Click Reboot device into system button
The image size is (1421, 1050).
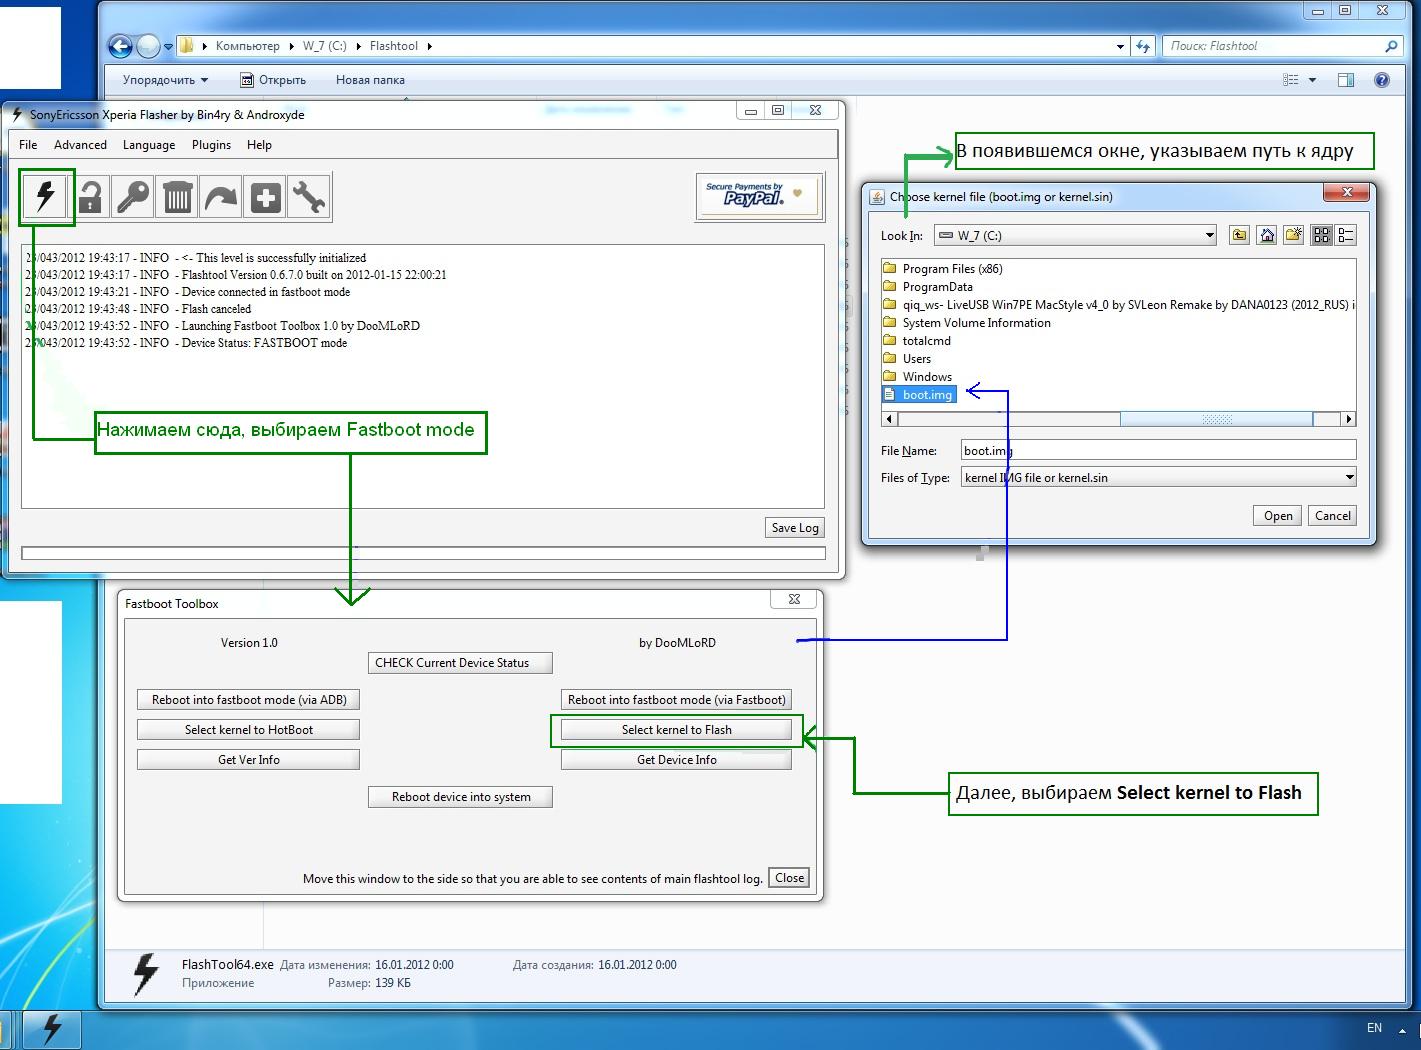pyautogui.click(x=460, y=797)
